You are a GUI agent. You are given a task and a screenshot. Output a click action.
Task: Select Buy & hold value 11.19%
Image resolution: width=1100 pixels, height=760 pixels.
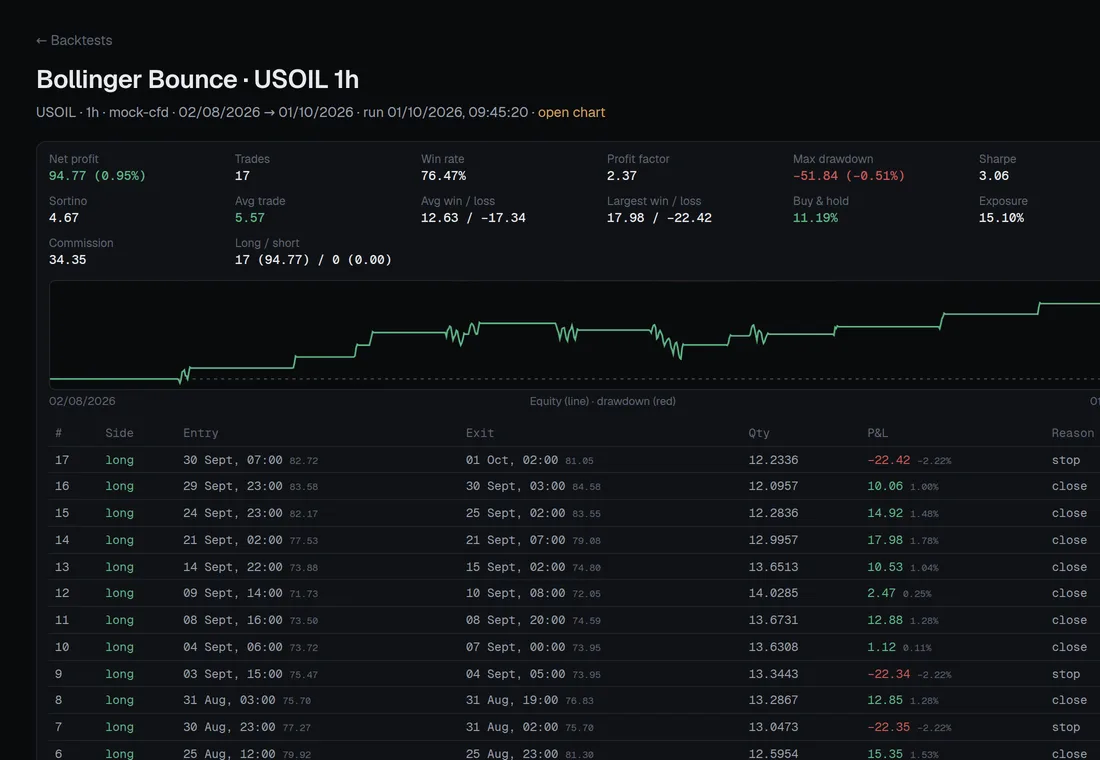[815, 218]
